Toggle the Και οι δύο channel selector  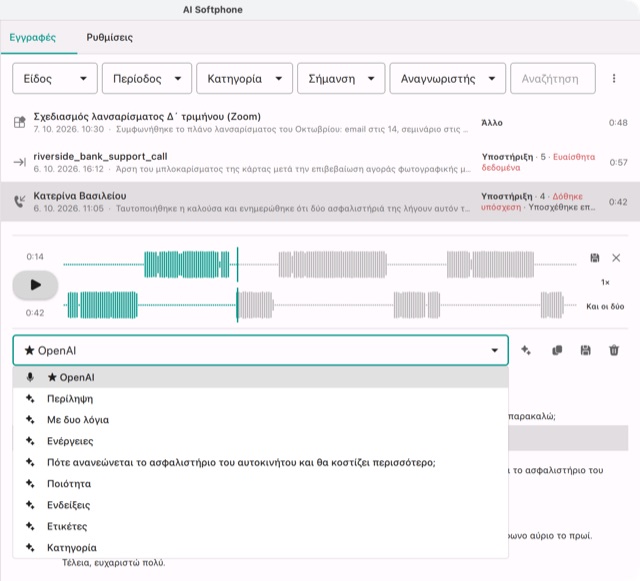pyautogui.click(x=605, y=306)
